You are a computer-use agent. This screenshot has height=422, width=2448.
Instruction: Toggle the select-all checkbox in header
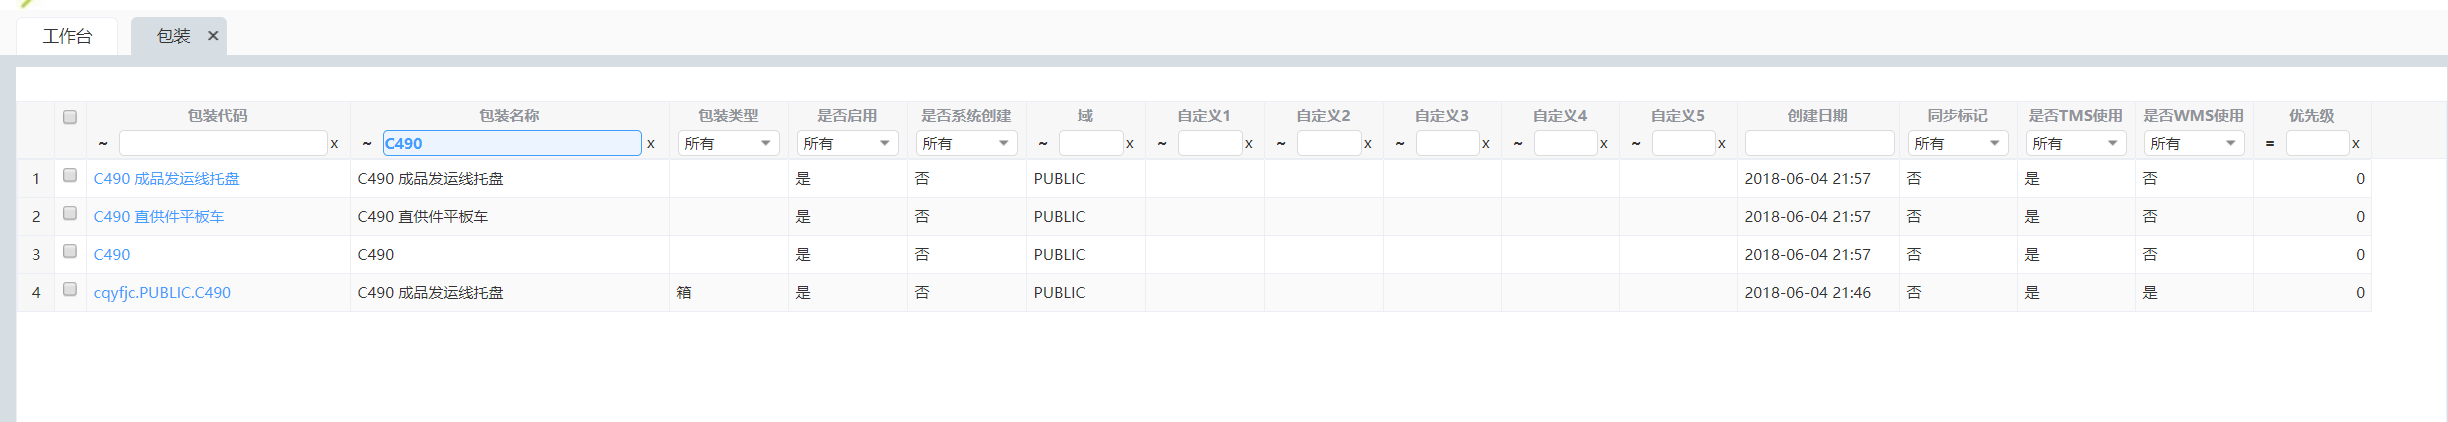tap(70, 117)
